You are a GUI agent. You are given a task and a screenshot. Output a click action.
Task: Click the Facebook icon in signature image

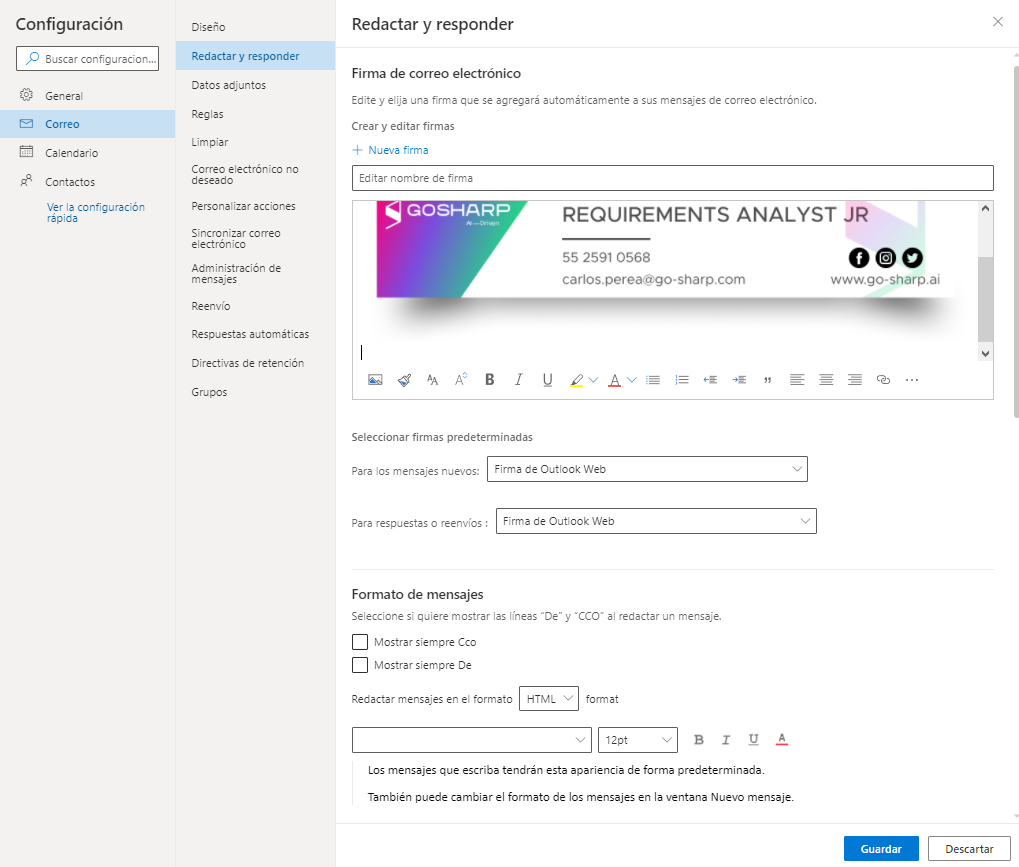click(858, 258)
